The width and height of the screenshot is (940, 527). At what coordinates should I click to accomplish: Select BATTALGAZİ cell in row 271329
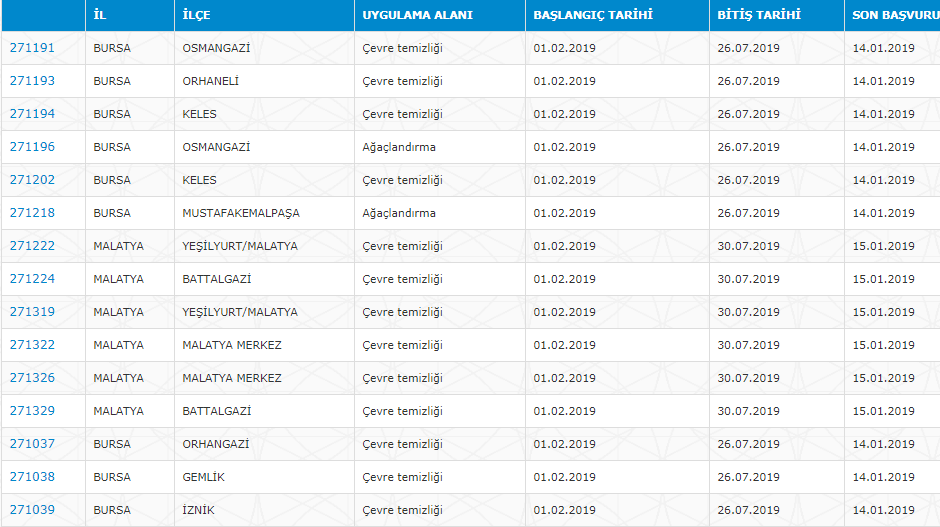click(264, 411)
